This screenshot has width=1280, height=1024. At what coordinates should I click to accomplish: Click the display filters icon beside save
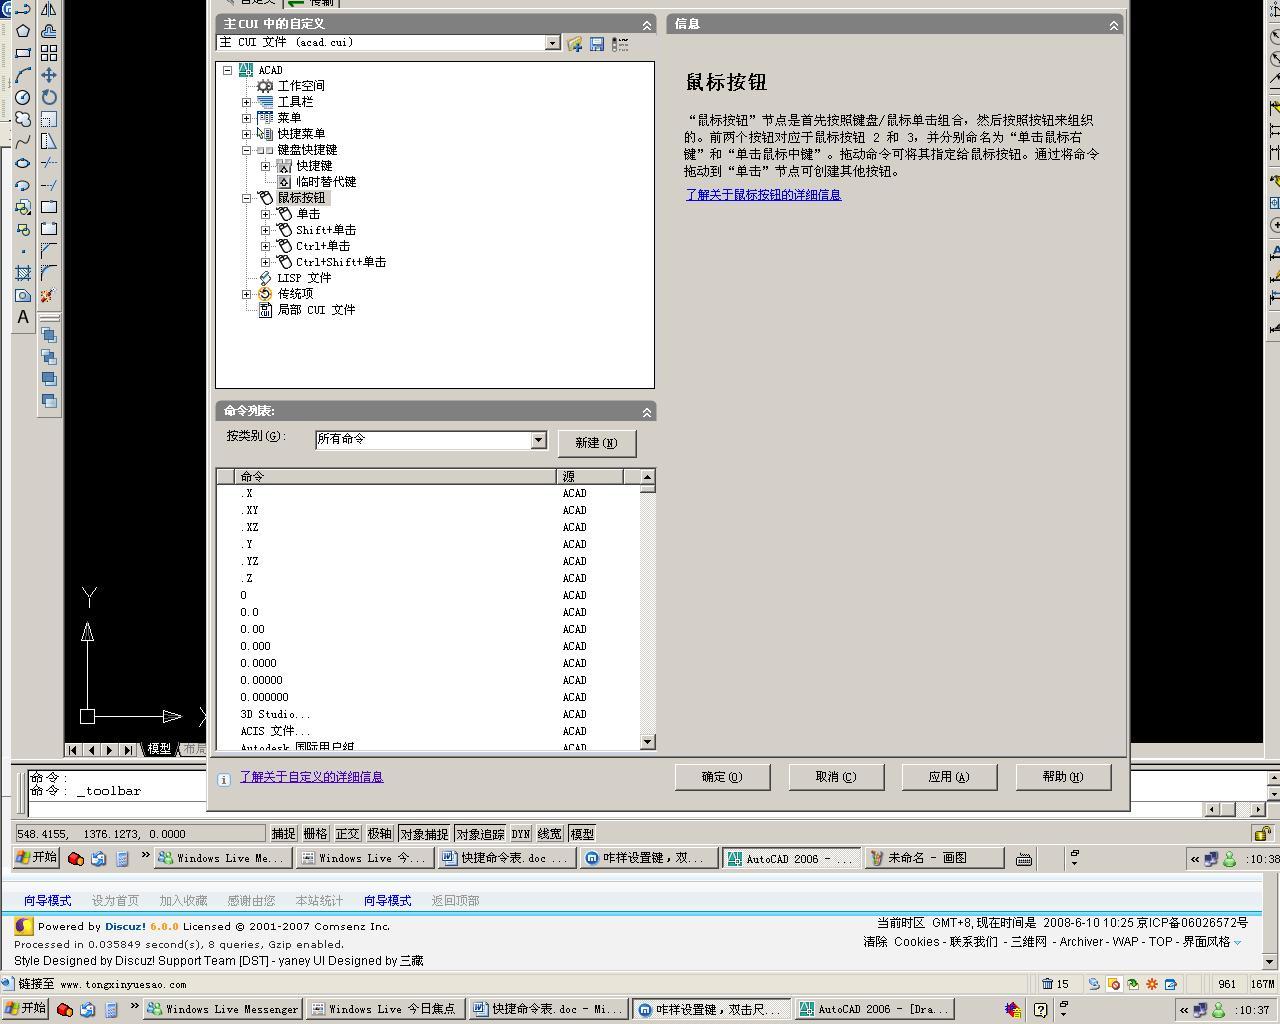pyautogui.click(x=620, y=44)
